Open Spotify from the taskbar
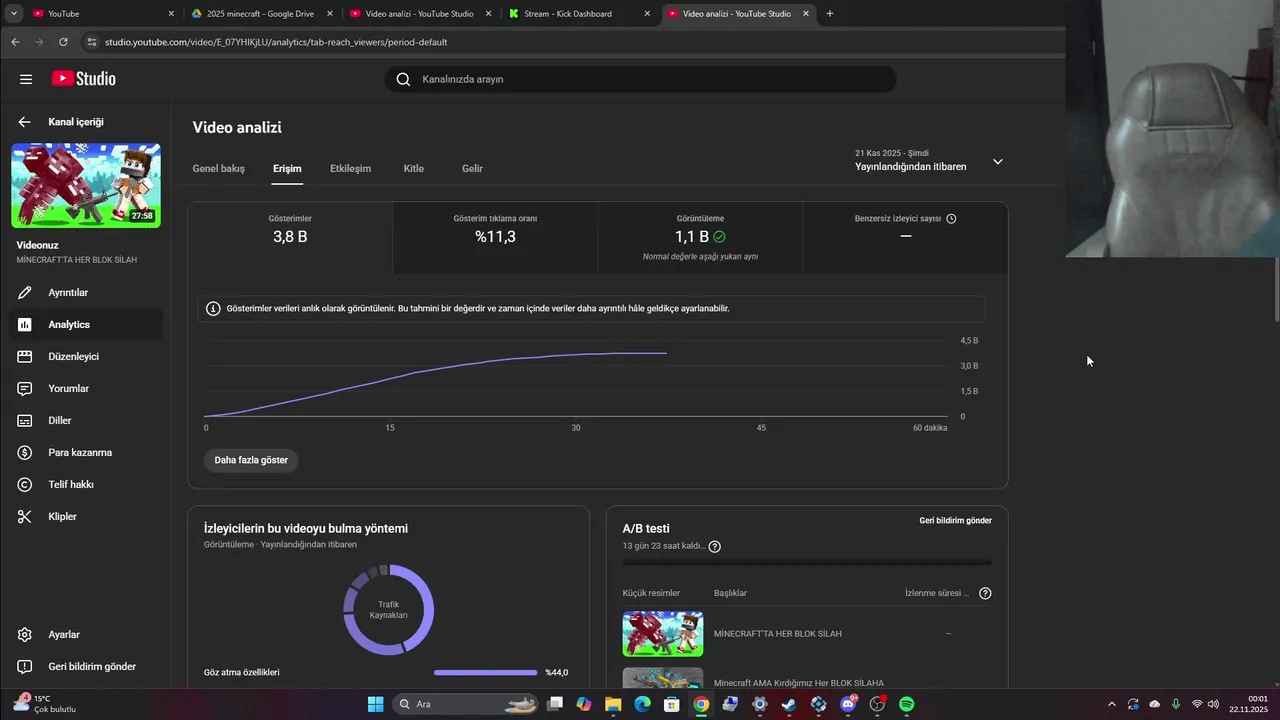The image size is (1280, 720). 907,704
